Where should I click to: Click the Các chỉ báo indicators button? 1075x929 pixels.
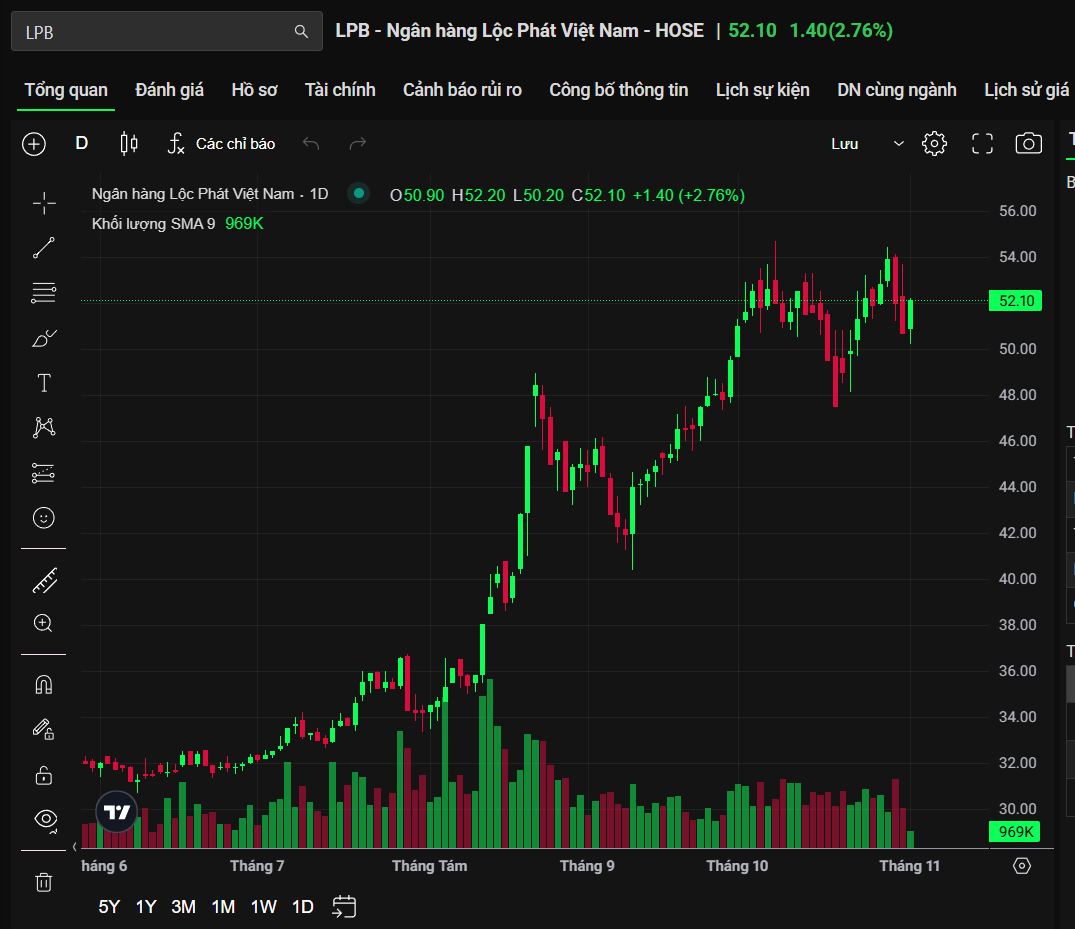pyautogui.click(x=221, y=144)
